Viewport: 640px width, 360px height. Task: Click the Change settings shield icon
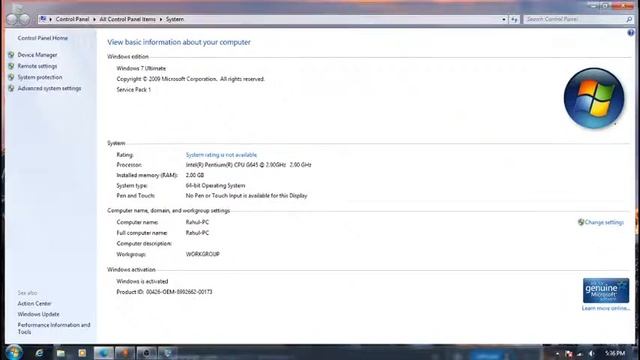[x=581, y=222]
